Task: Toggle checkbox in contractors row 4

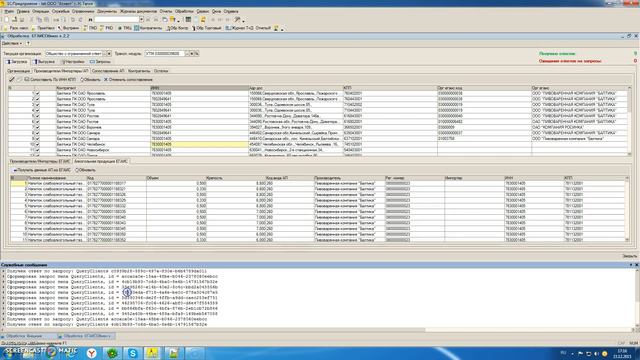Action: pyautogui.click(x=37, y=110)
